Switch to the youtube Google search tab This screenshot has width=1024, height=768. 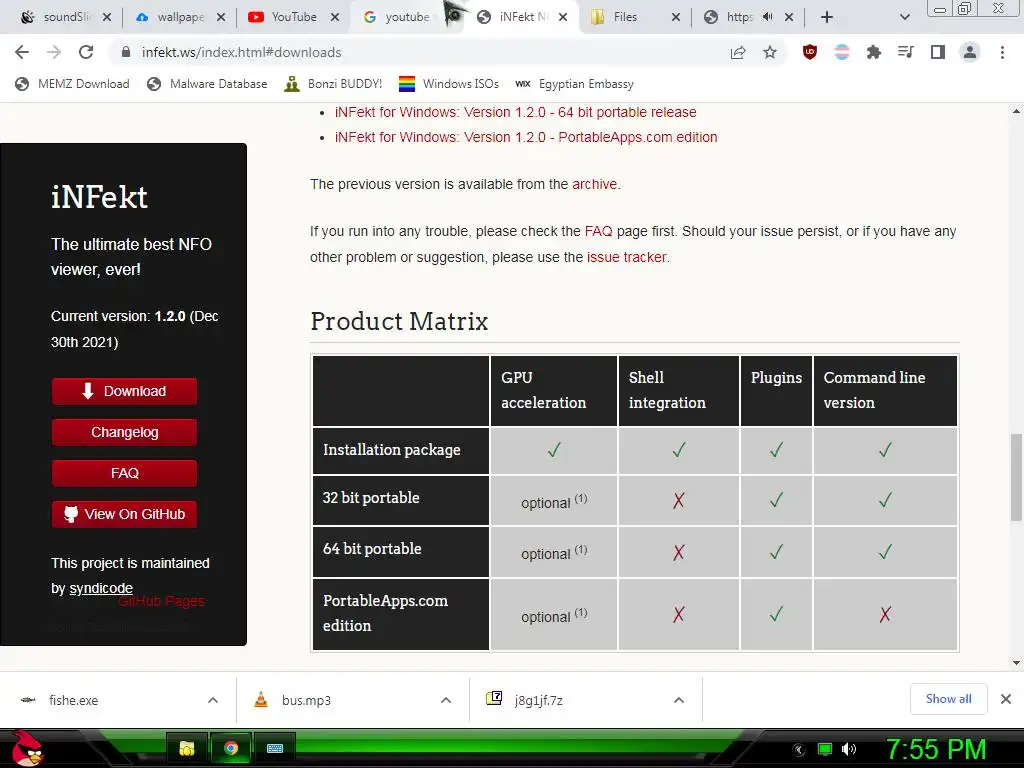(398, 17)
